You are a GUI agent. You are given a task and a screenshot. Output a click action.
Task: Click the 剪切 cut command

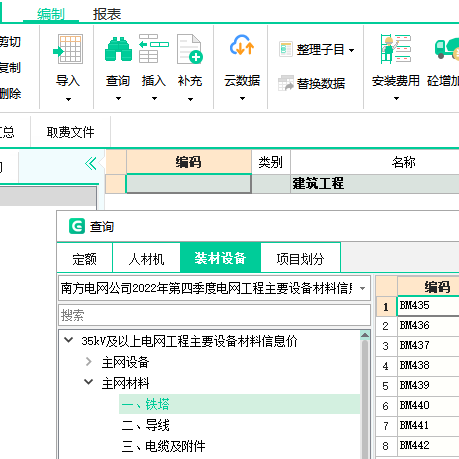[10, 42]
